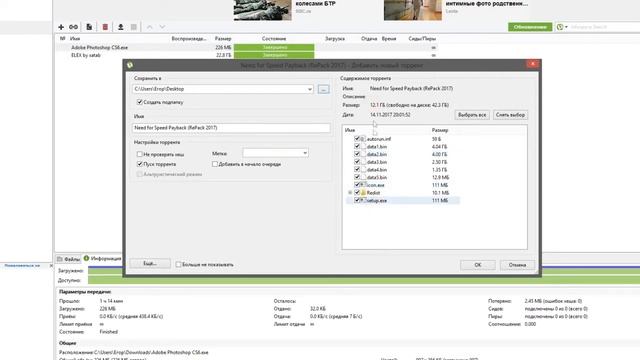Close the Add New Torrent dialog
Viewport: 640px width, 360px height.
533,64
